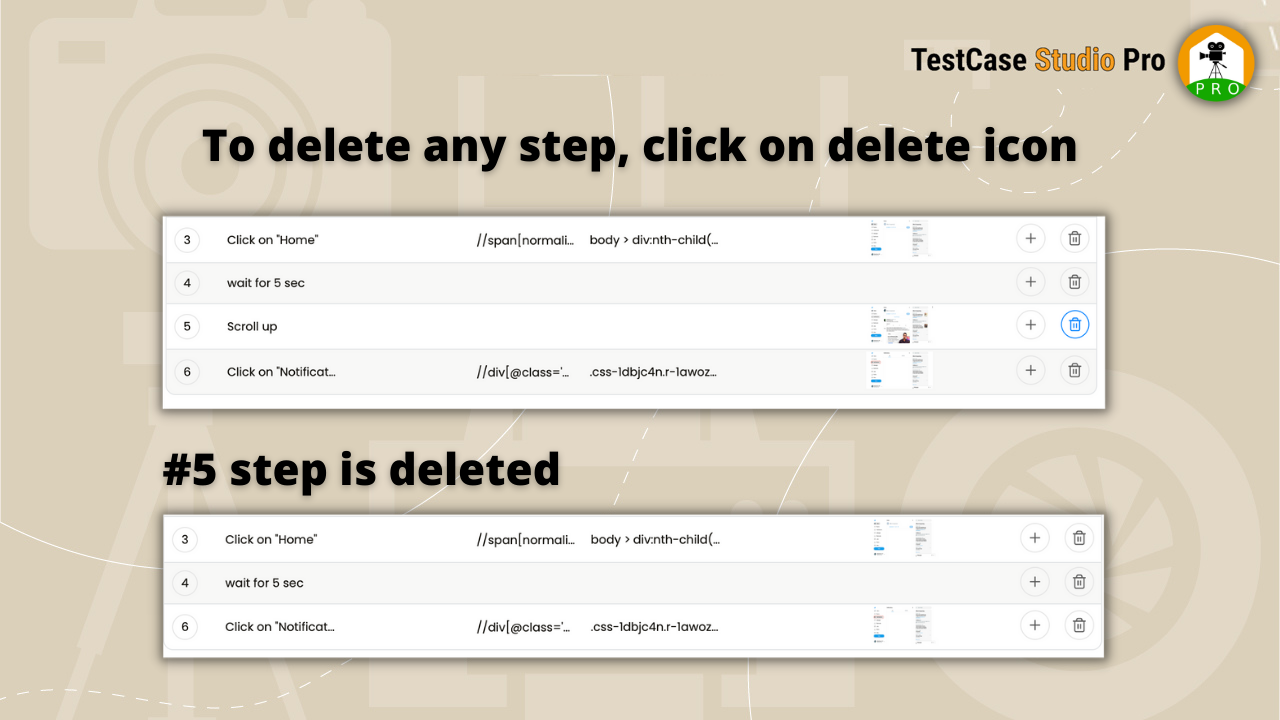The image size is (1280, 720).
Task: Add a new step after 'Click on Home'
Action: pyautogui.click(x=1030, y=238)
